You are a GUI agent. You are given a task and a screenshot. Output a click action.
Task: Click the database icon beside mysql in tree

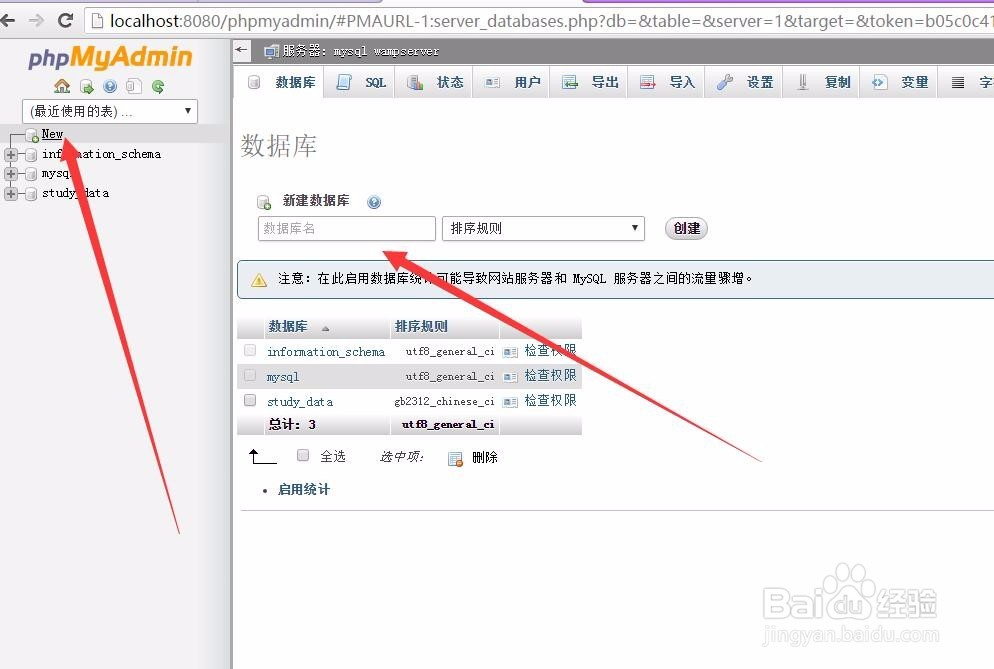point(30,174)
